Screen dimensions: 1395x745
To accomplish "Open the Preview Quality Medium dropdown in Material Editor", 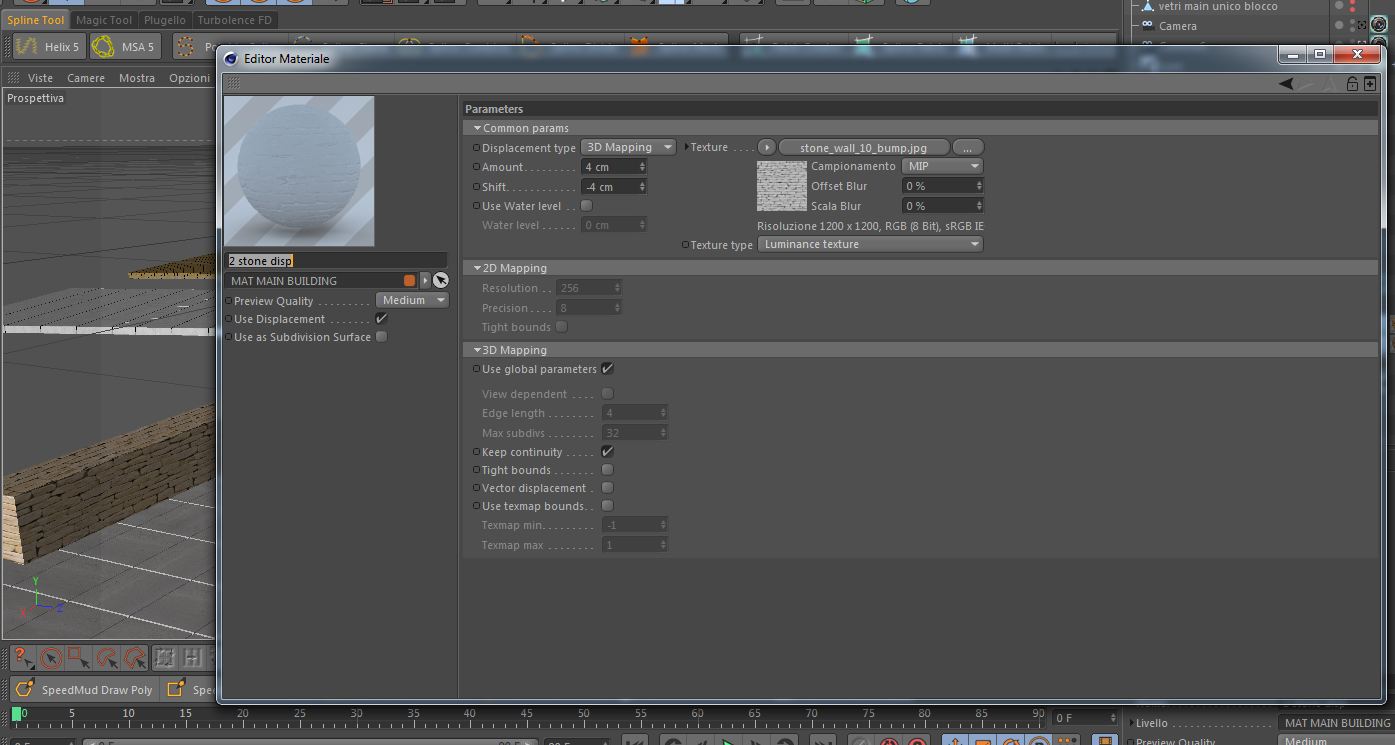I will 412,300.
